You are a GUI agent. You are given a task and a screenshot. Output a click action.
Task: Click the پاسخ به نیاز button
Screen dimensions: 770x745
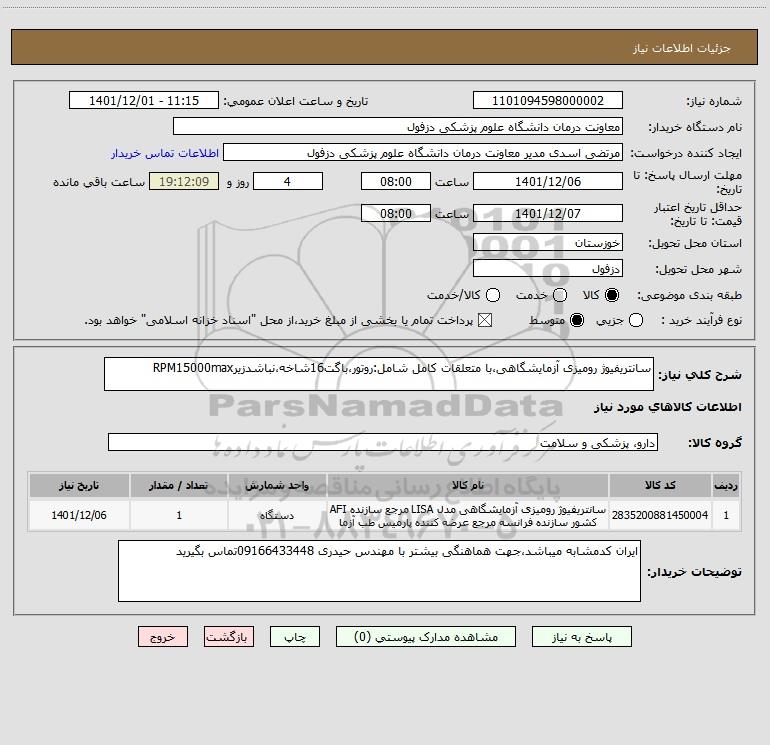coord(582,637)
